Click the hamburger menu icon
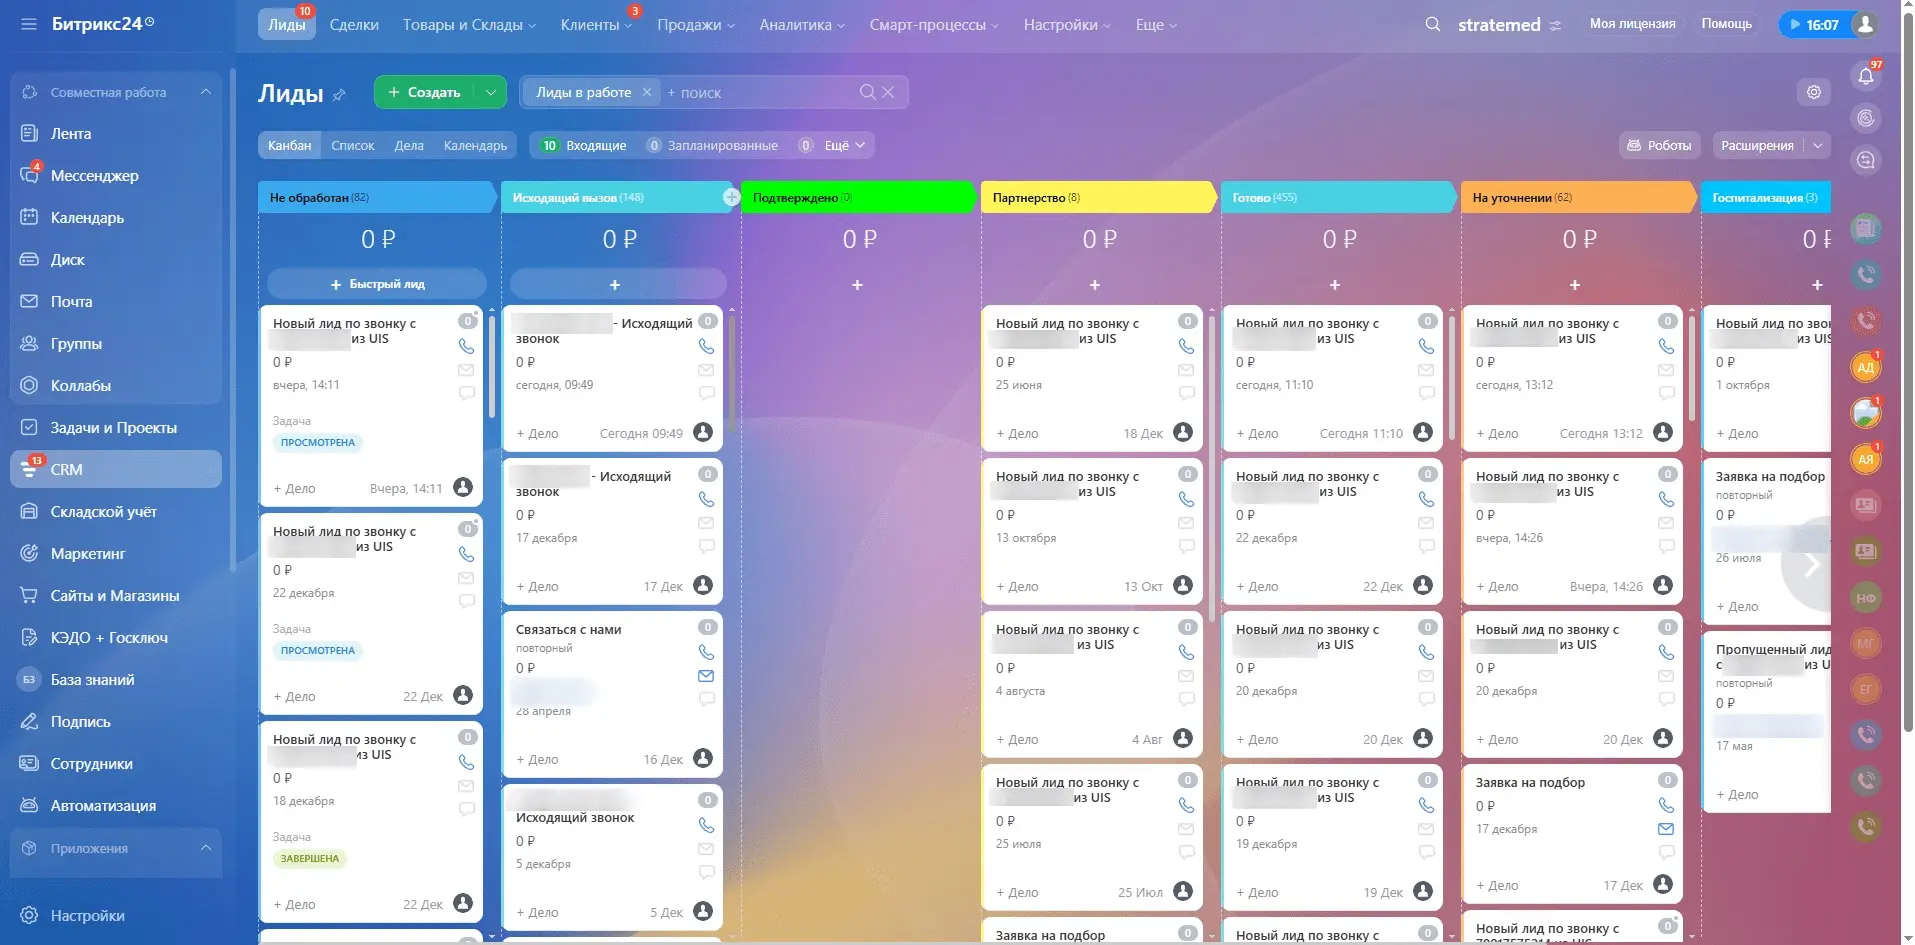Image resolution: width=1915 pixels, height=945 pixels. (x=28, y=24)
